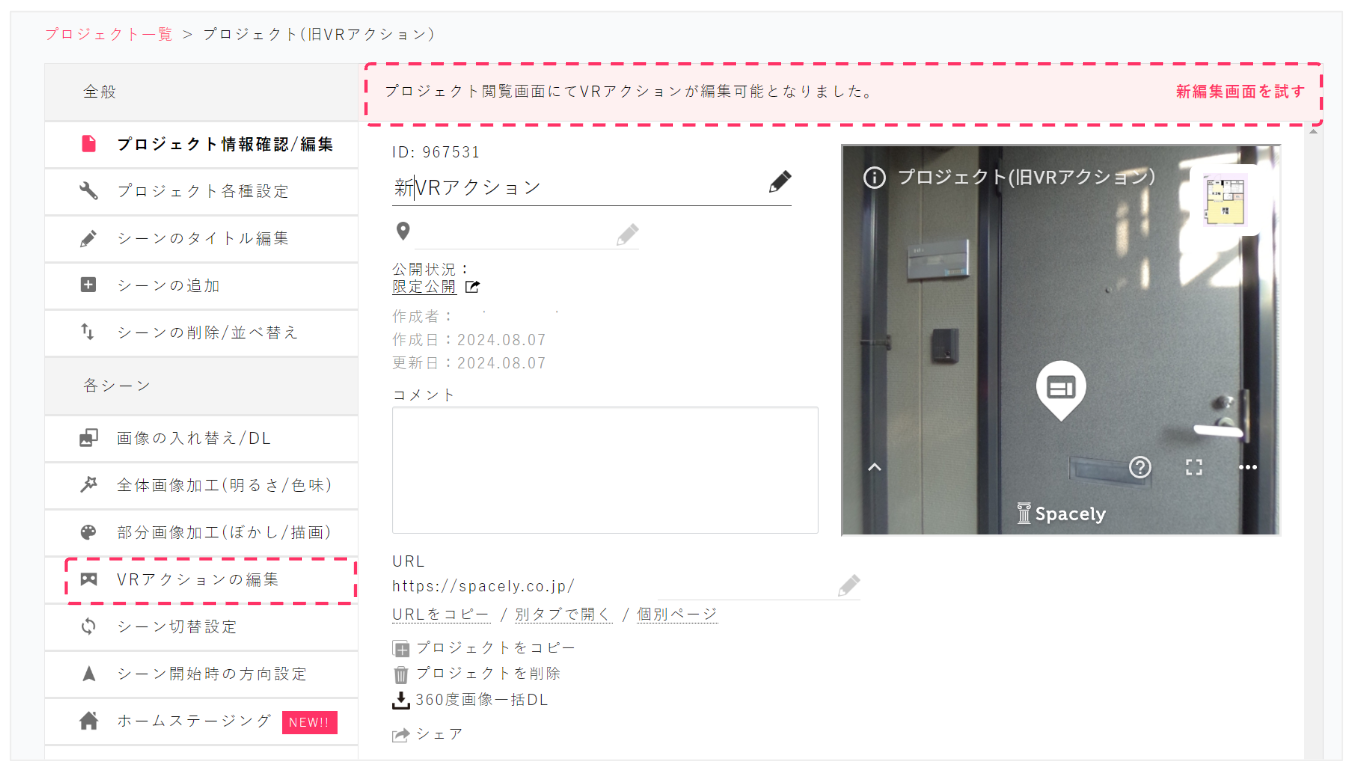Click the info icon in VR viewer
Viewport: 1356px width, 766px height.
tap(874, 177)
